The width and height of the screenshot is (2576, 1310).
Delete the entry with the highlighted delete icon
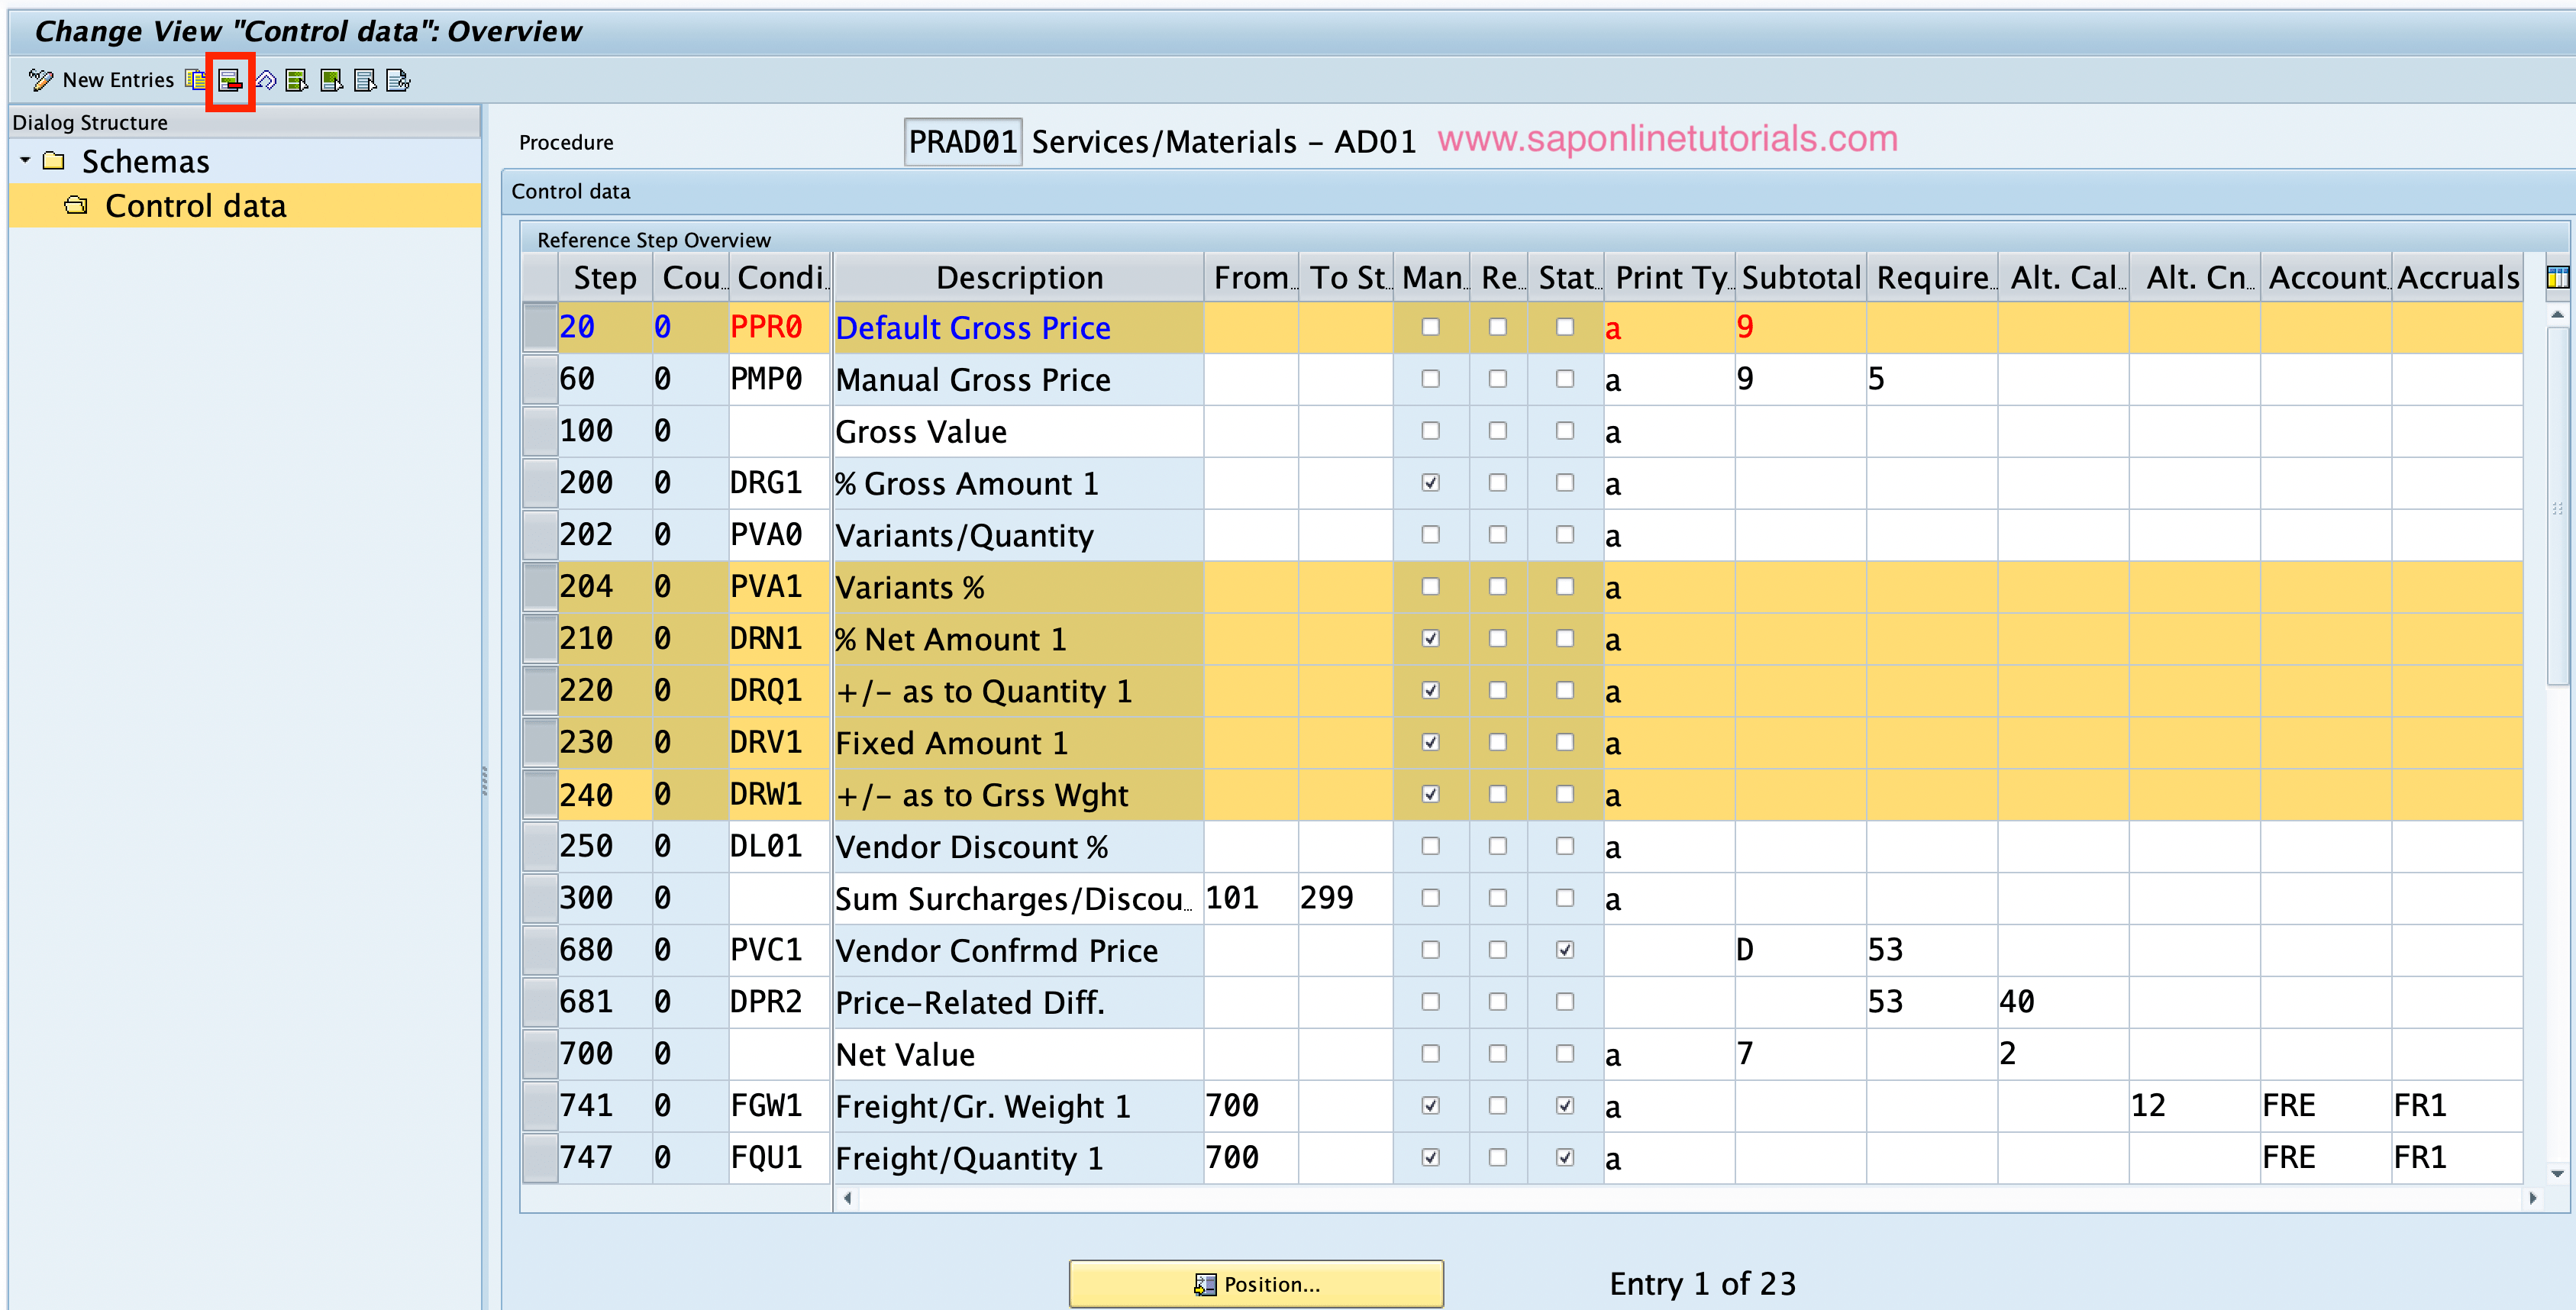click(229, 80)
